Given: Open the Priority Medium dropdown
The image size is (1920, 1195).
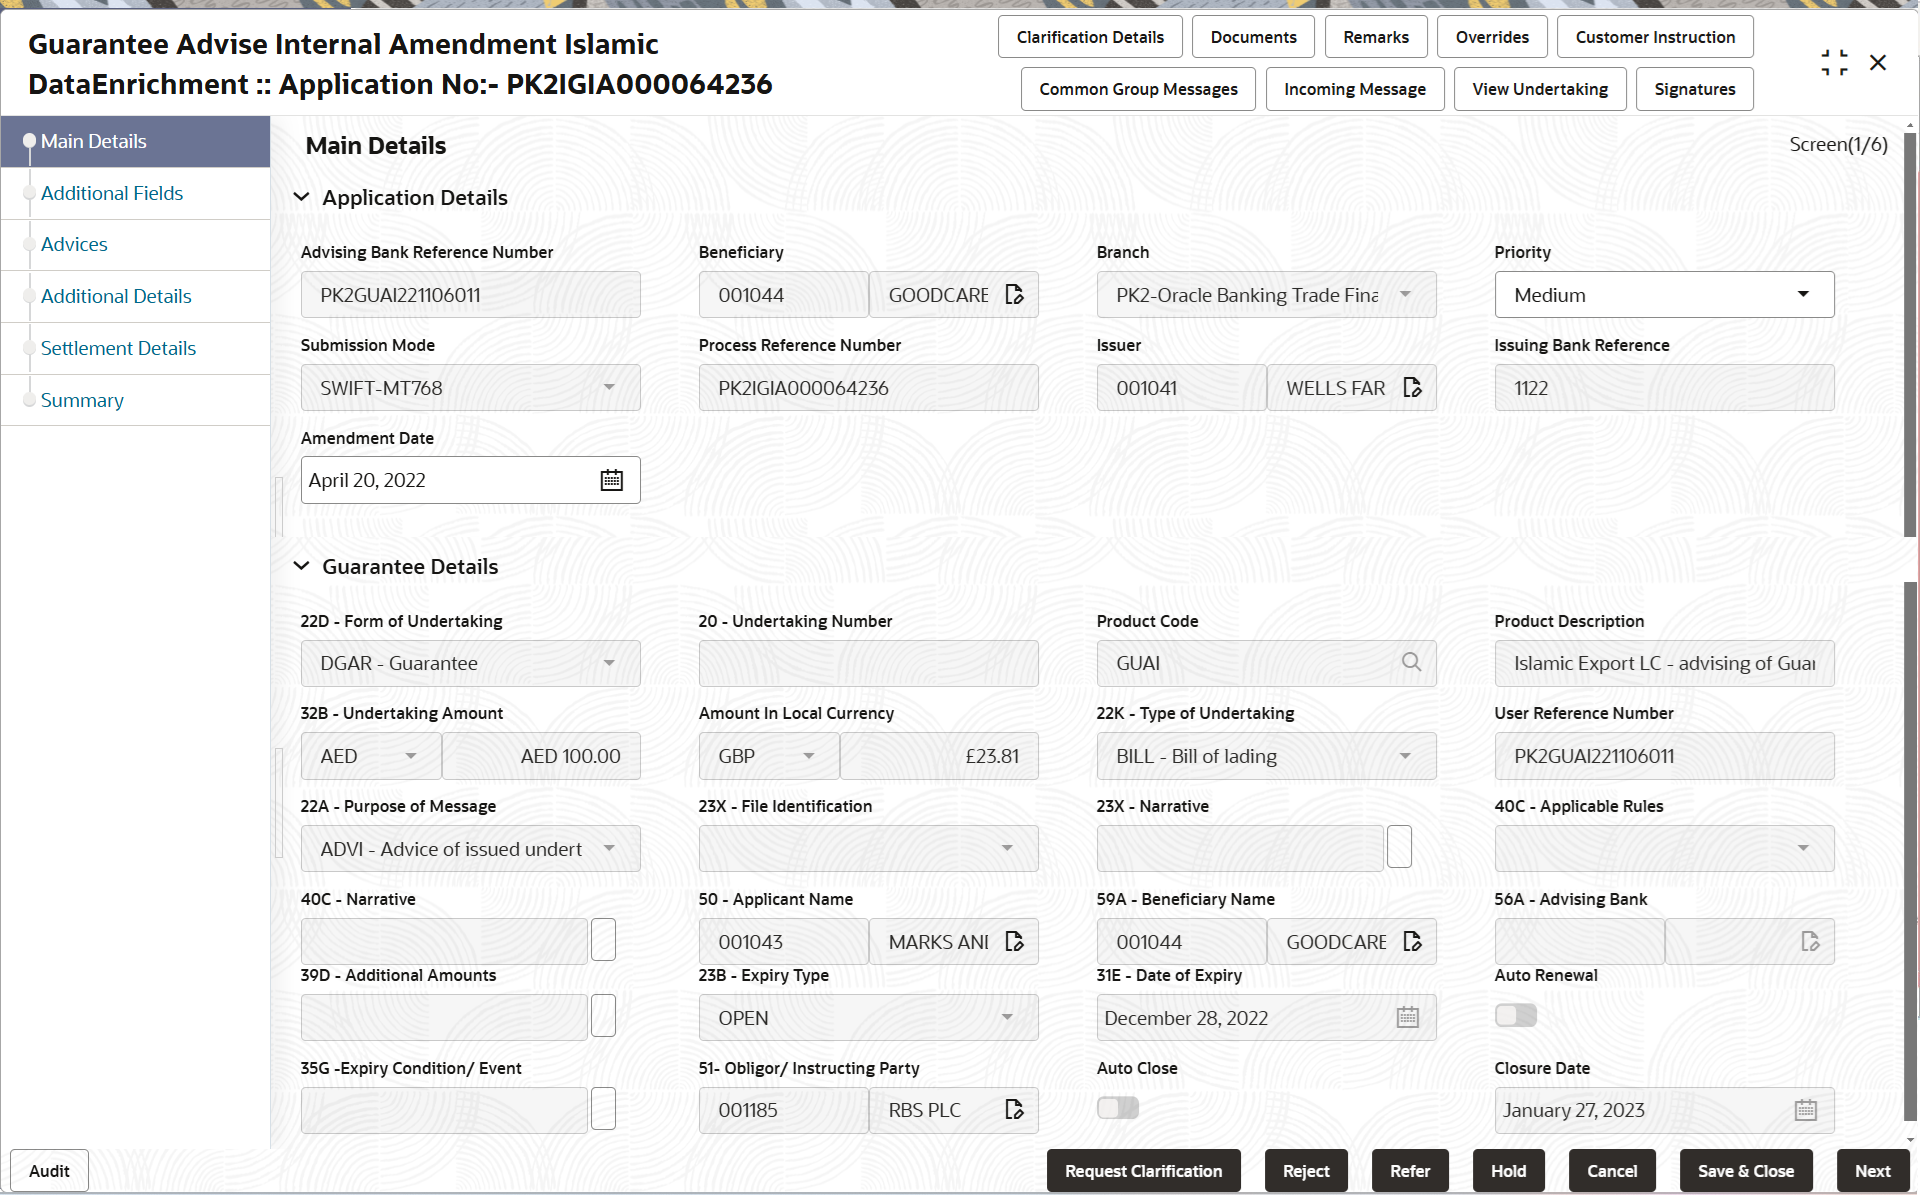Looking at the screenshot, I should (x=1803, y=295).
